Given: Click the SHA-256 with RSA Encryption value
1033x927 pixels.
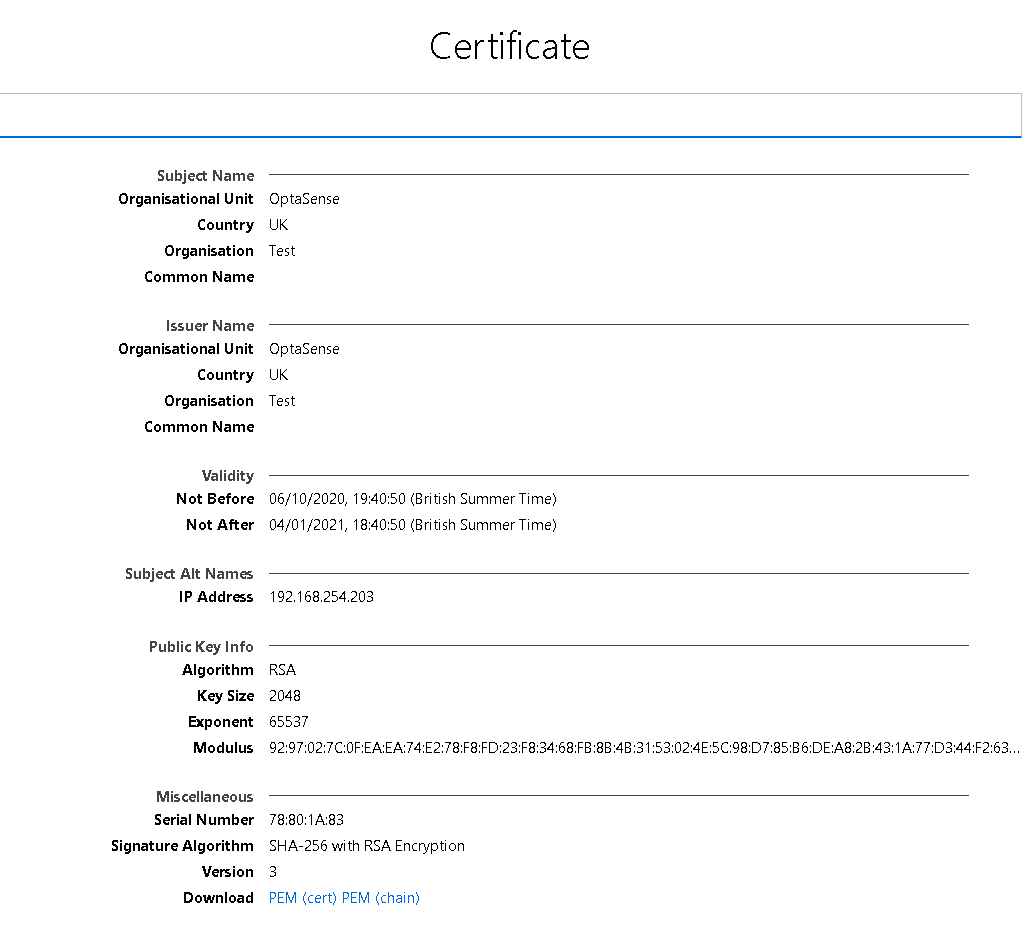Looking at the screenshot, I should pos(366,845).
